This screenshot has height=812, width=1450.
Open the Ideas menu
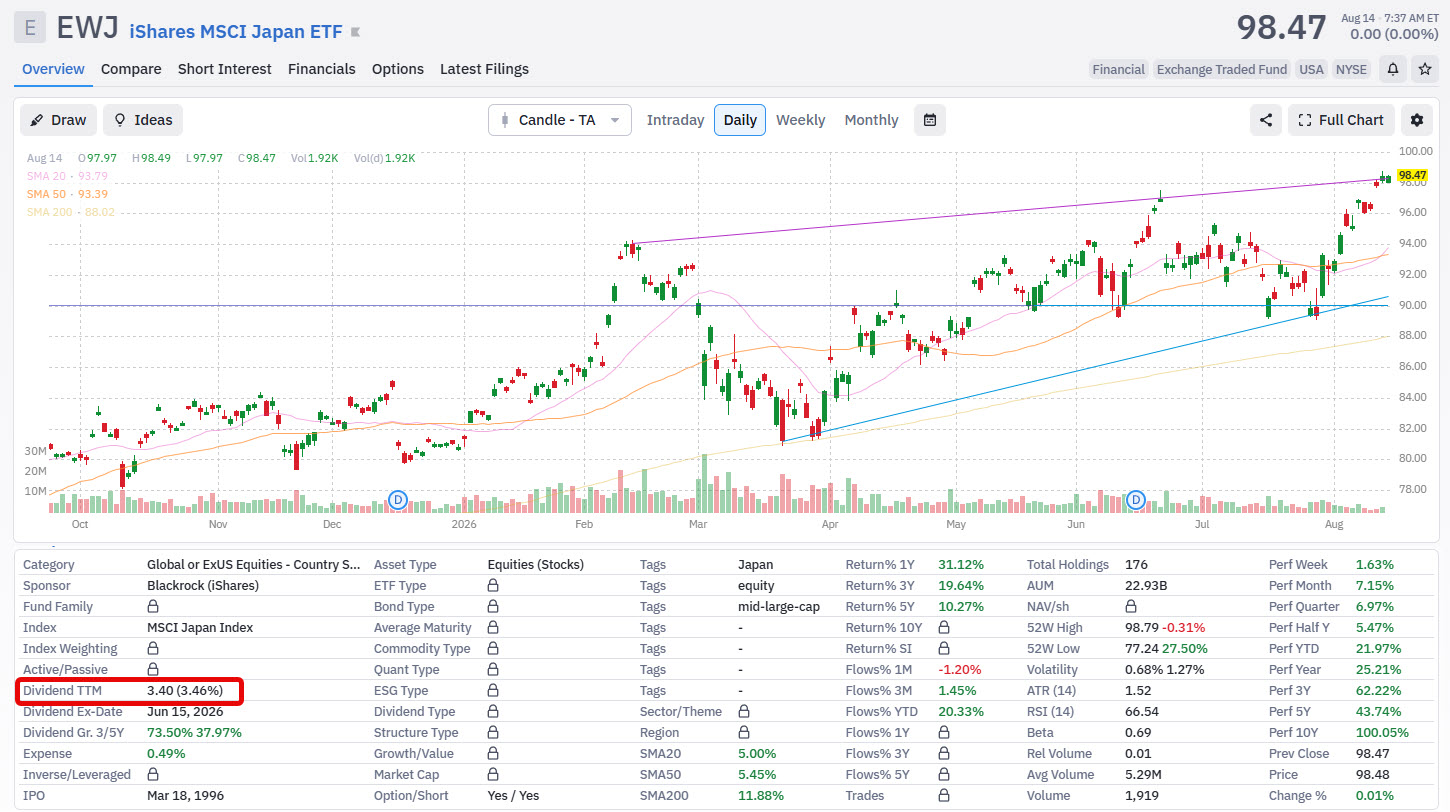[143, 120]
